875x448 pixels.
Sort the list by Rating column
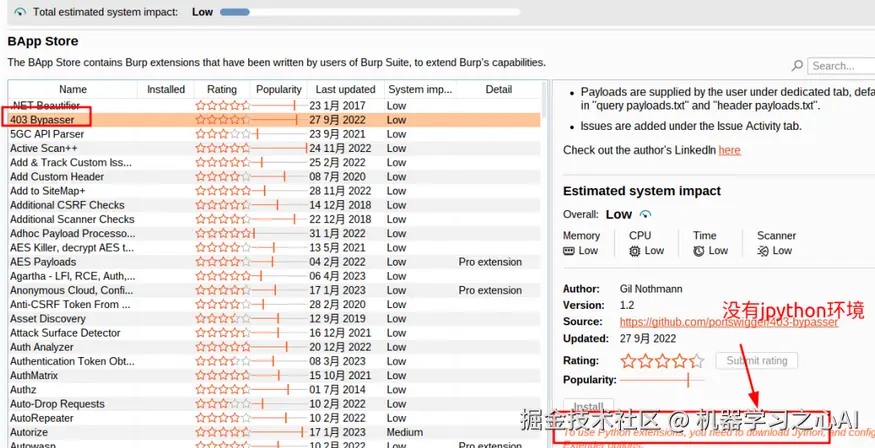(x=222, y=89)
